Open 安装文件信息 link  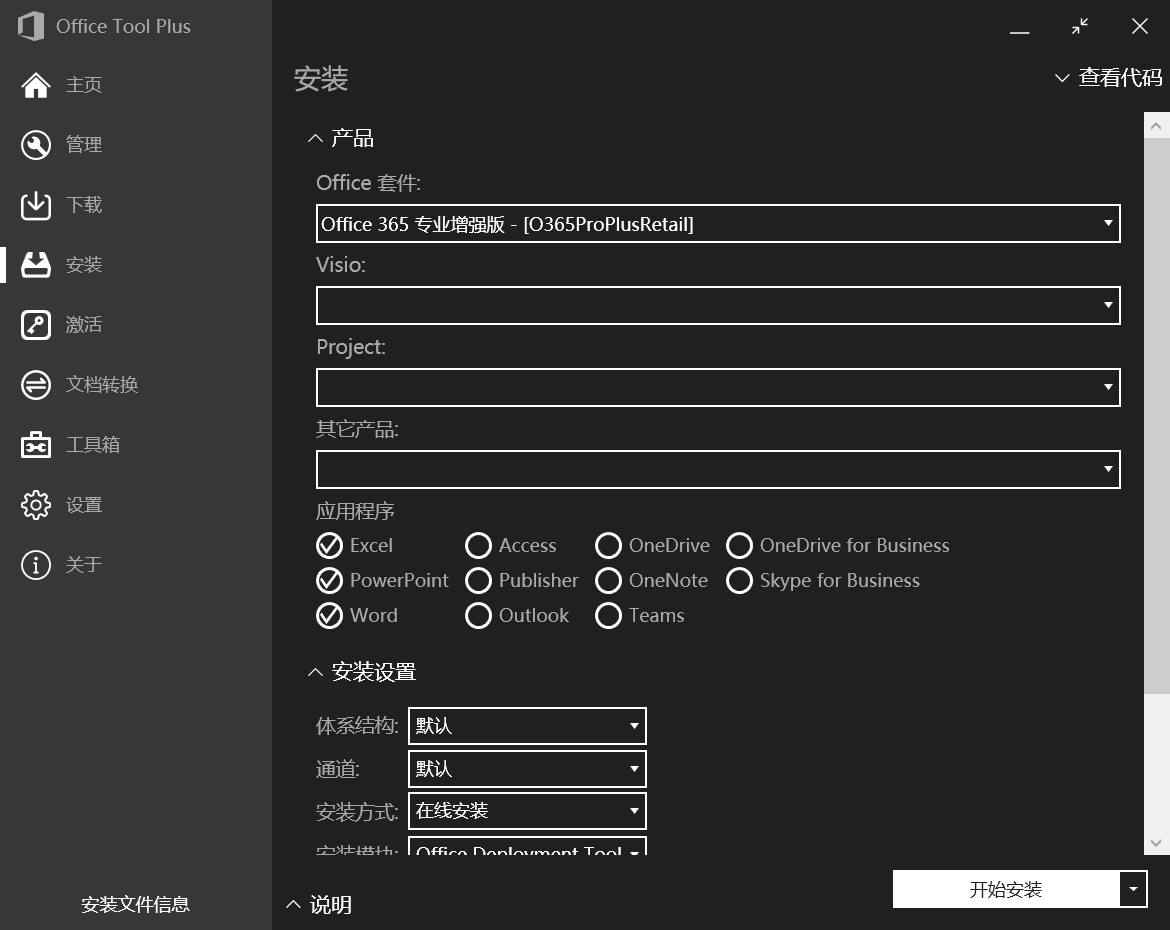(x=135, y=905)
